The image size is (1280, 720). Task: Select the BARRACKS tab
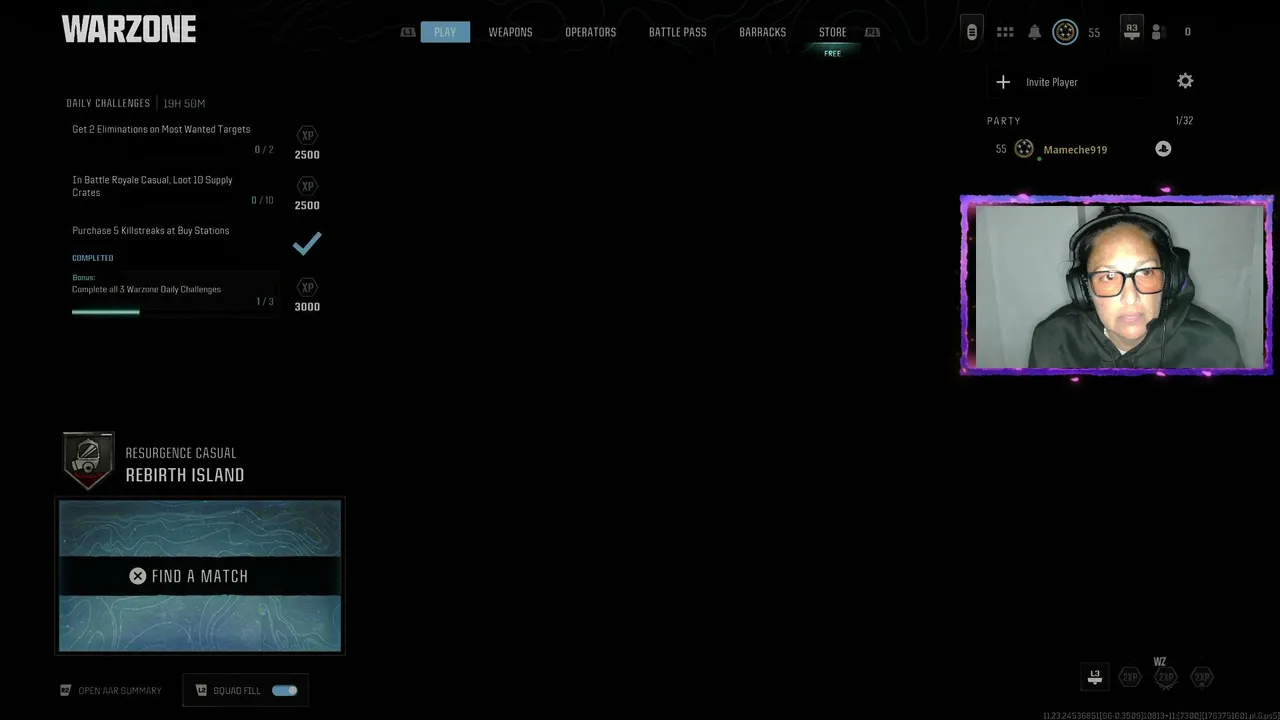point(762,32)
